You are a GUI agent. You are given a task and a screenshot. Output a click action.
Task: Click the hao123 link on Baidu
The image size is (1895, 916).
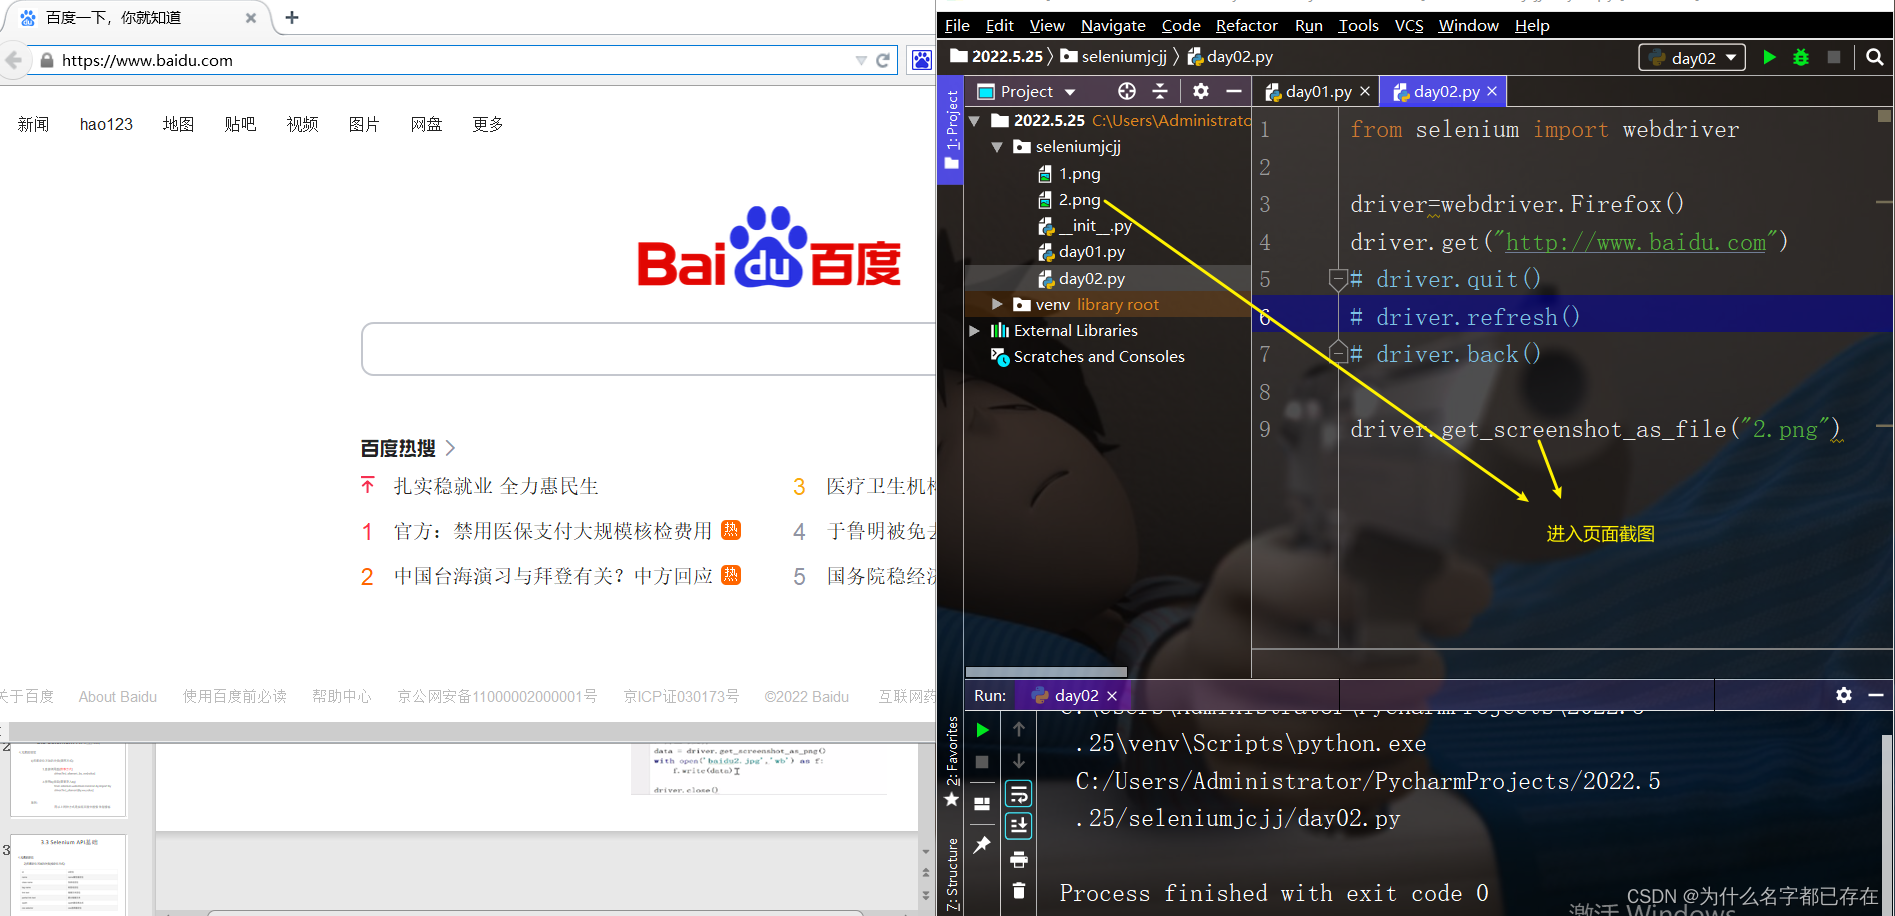coord(106,124)
